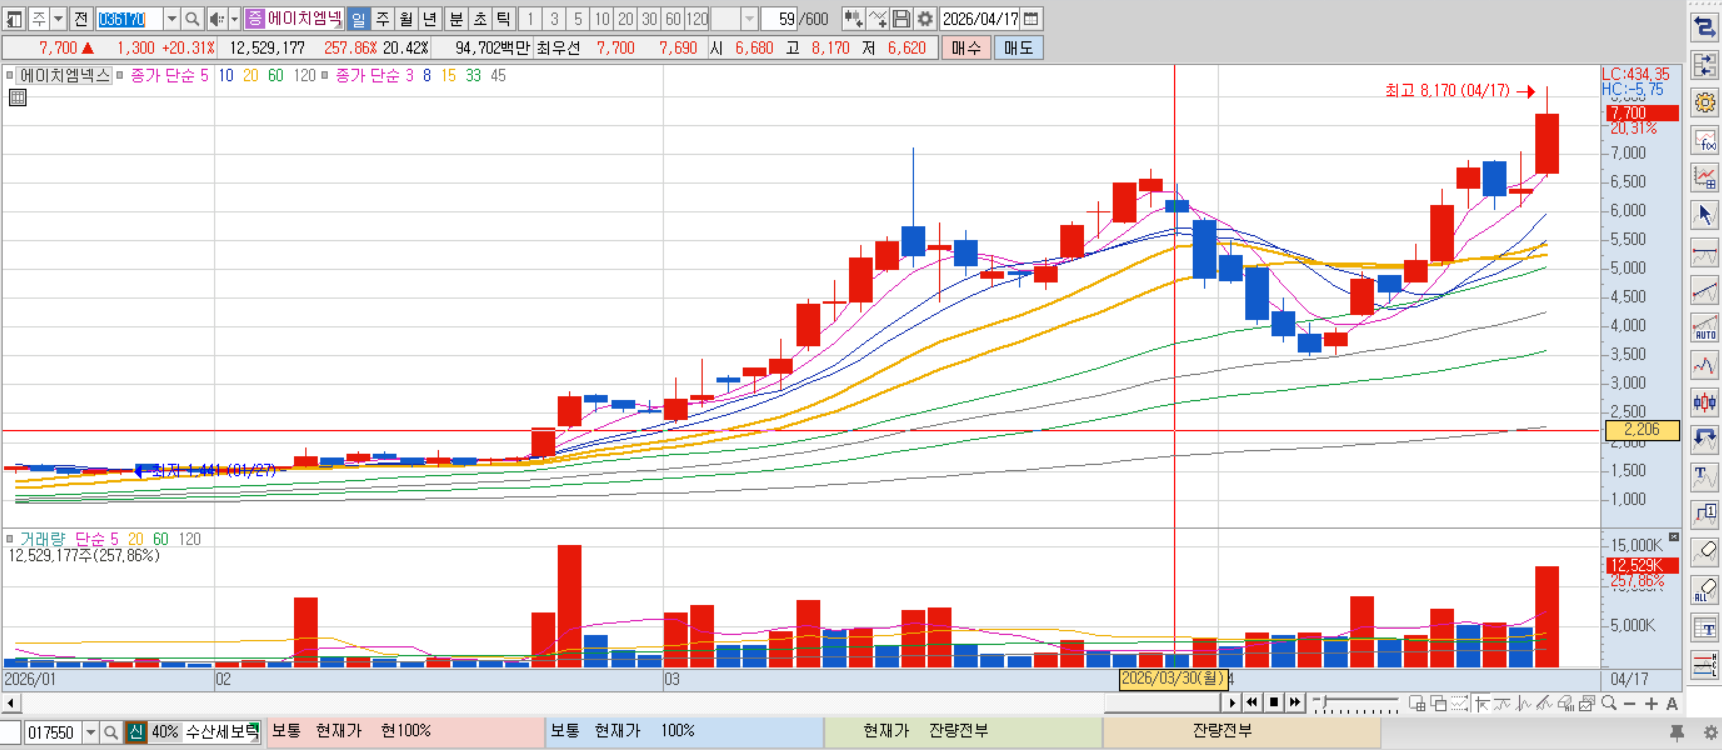Viewport: 1722px width, 750px height.
Task: Select the 1 interval button
Action: click(x=530, y=19)
